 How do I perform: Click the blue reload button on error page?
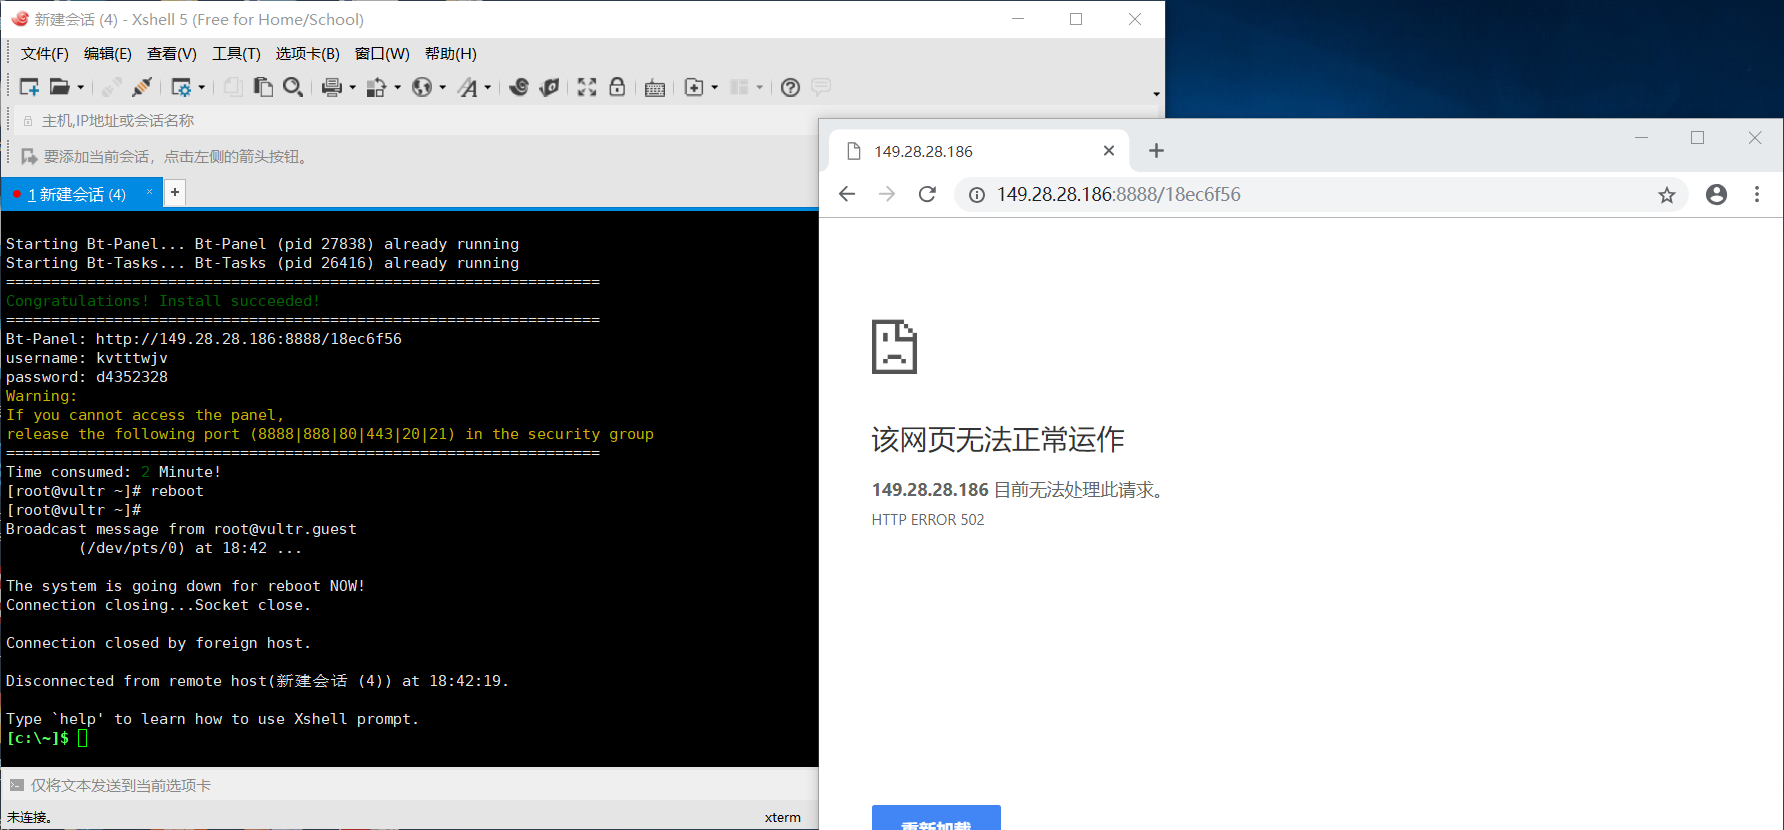(936, 818)
